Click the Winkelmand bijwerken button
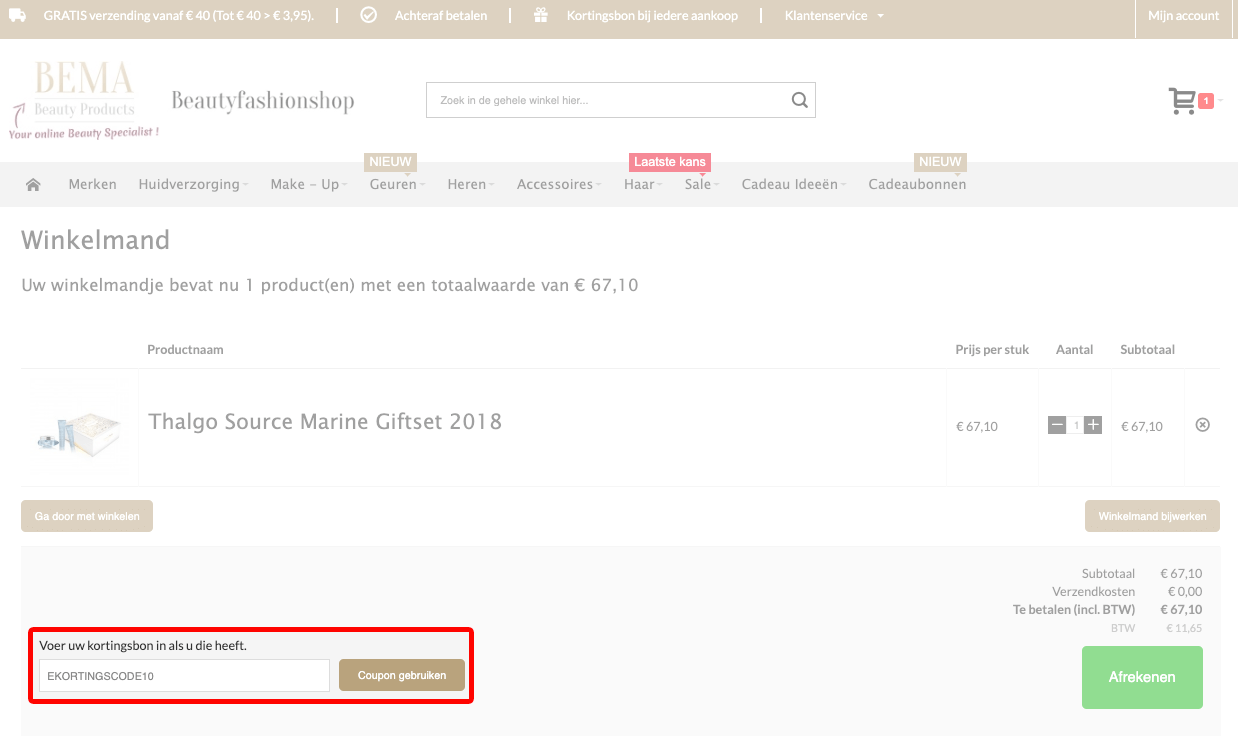This screenshot has height=745, width=1238. [1152, 516]
